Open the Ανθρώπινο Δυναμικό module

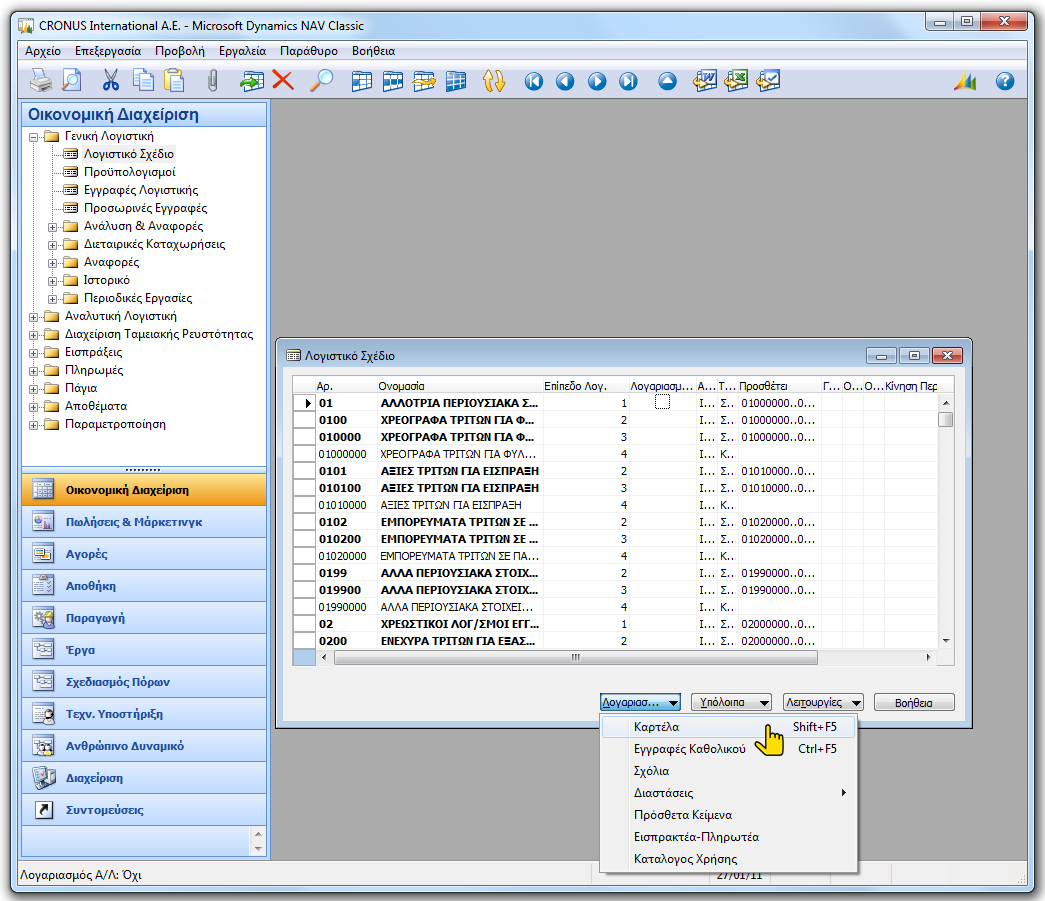tap(144, 746)
